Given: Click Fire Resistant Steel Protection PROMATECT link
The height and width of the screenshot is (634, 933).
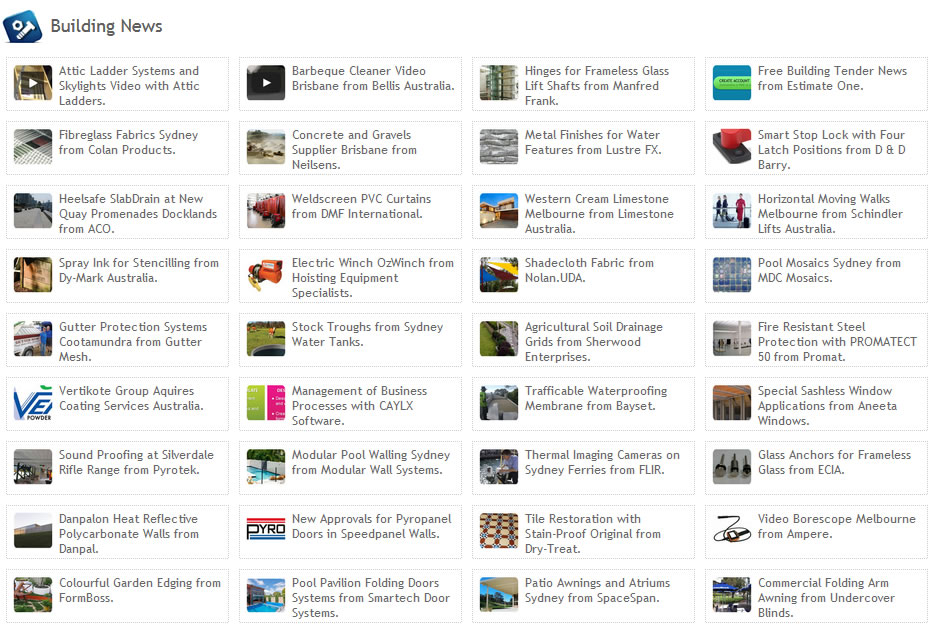Looking at the screenshot, I should (837, 341).
